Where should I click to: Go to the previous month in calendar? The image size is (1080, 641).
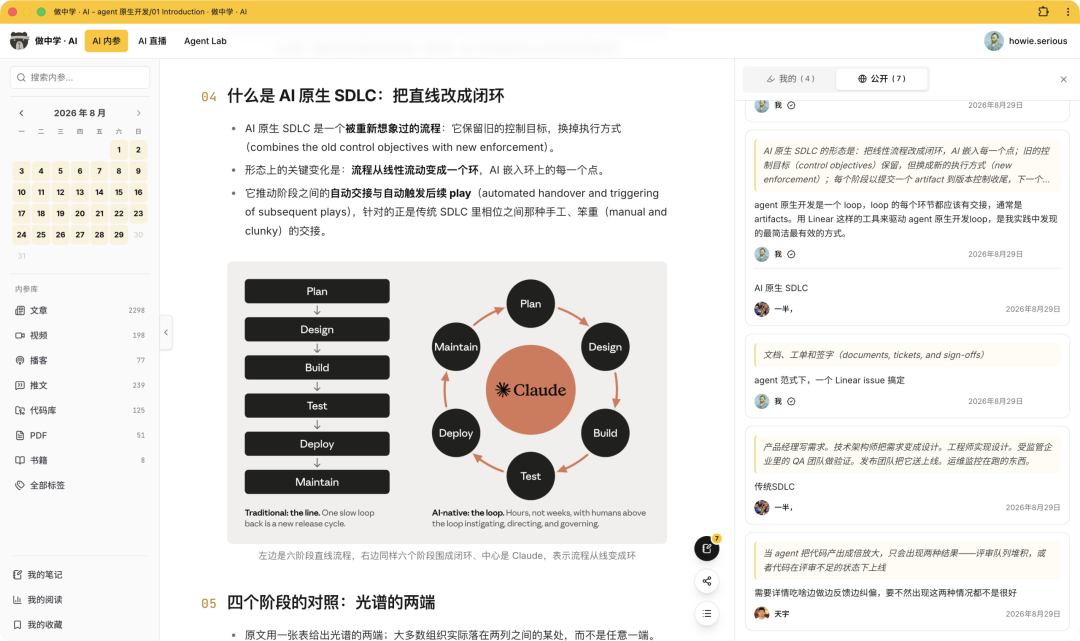(x=21, y=113)
